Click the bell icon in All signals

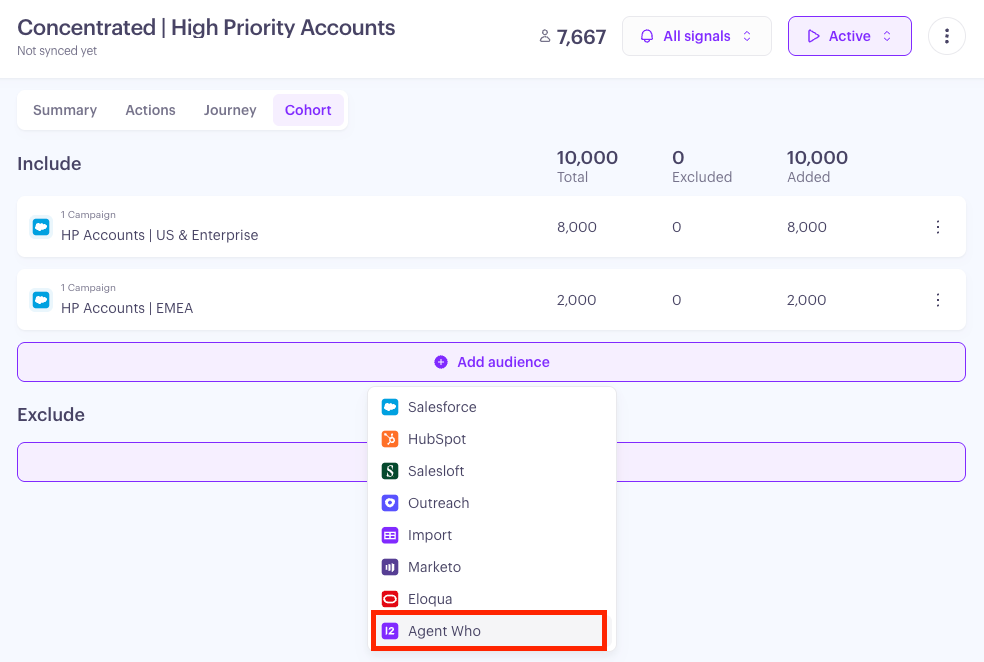[x=646, y=36]
